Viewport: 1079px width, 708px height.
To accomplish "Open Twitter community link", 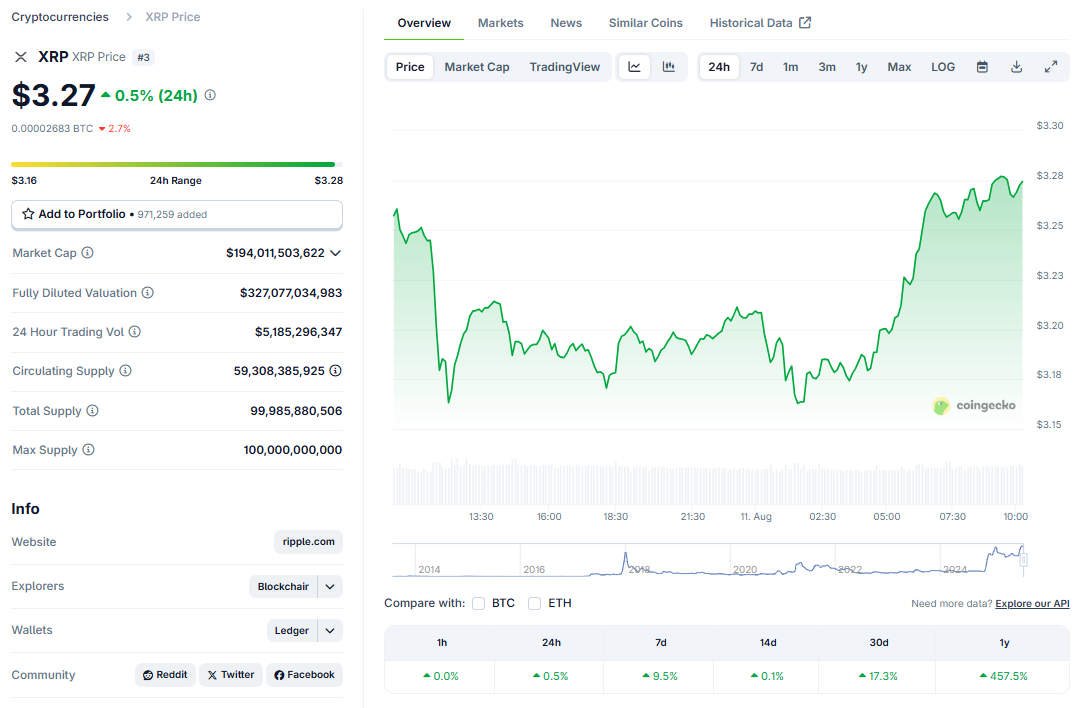I will (x=231, y=675).
